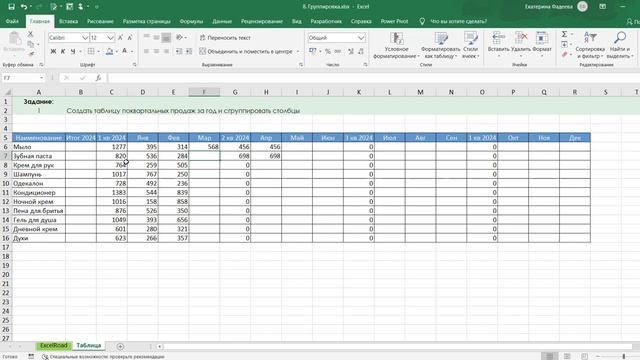The image size is (640, 360).
Task: Center cell text horizontally
Action: click(x=156, y=51)
